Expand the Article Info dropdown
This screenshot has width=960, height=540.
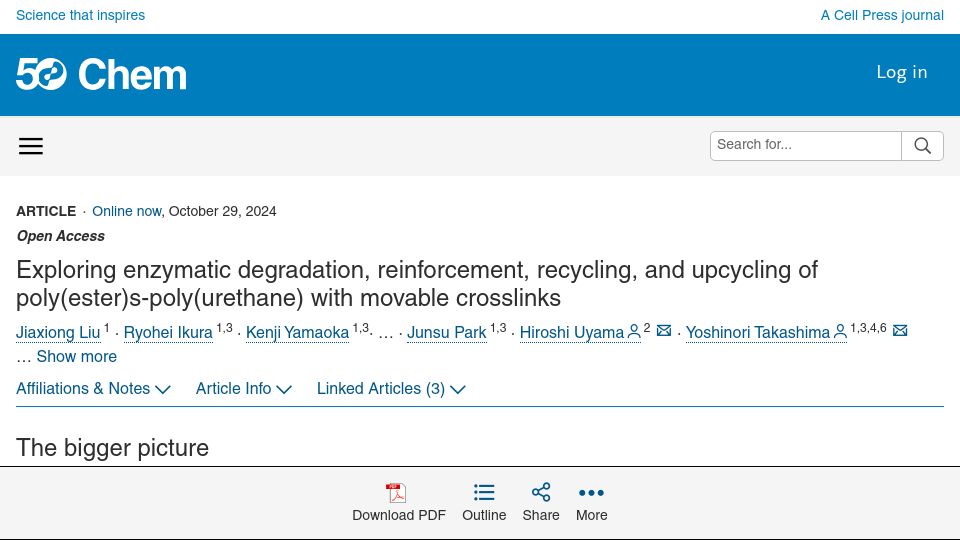pos(244,389)
